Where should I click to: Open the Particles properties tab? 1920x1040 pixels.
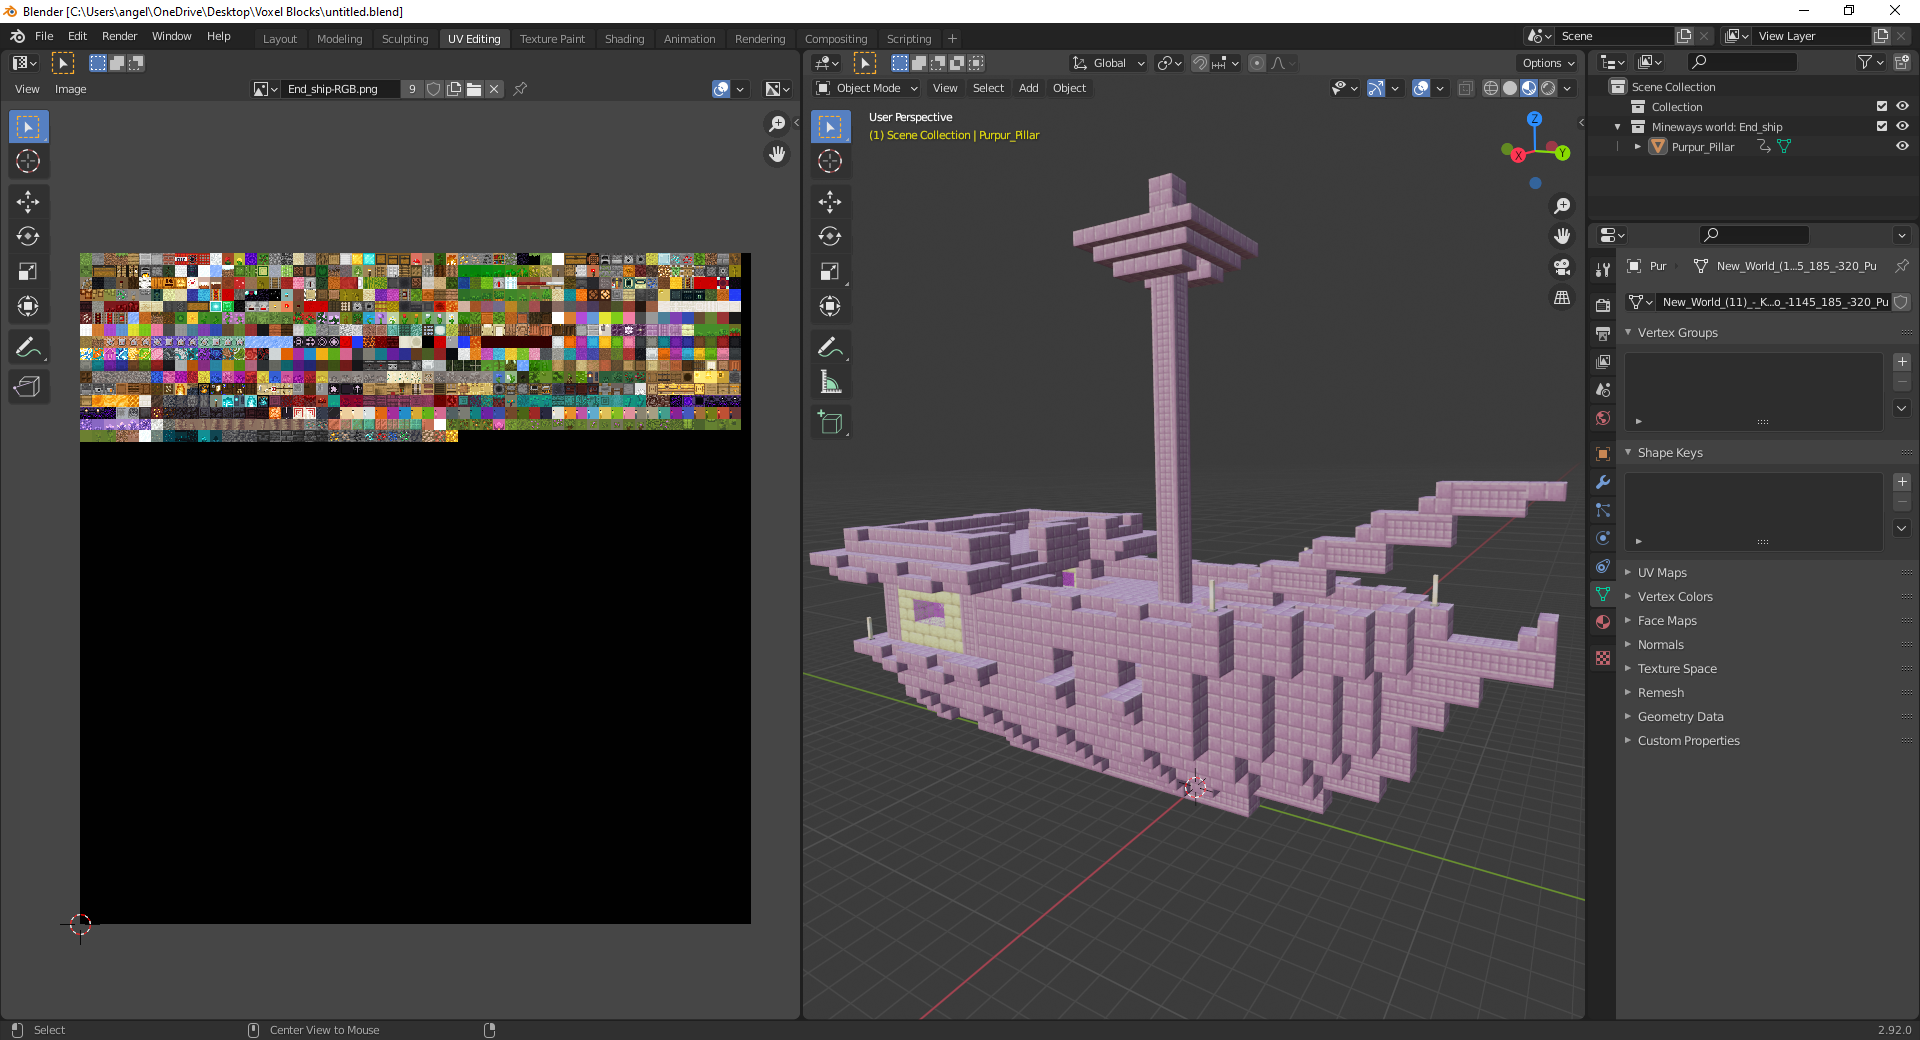(1603, 510)
